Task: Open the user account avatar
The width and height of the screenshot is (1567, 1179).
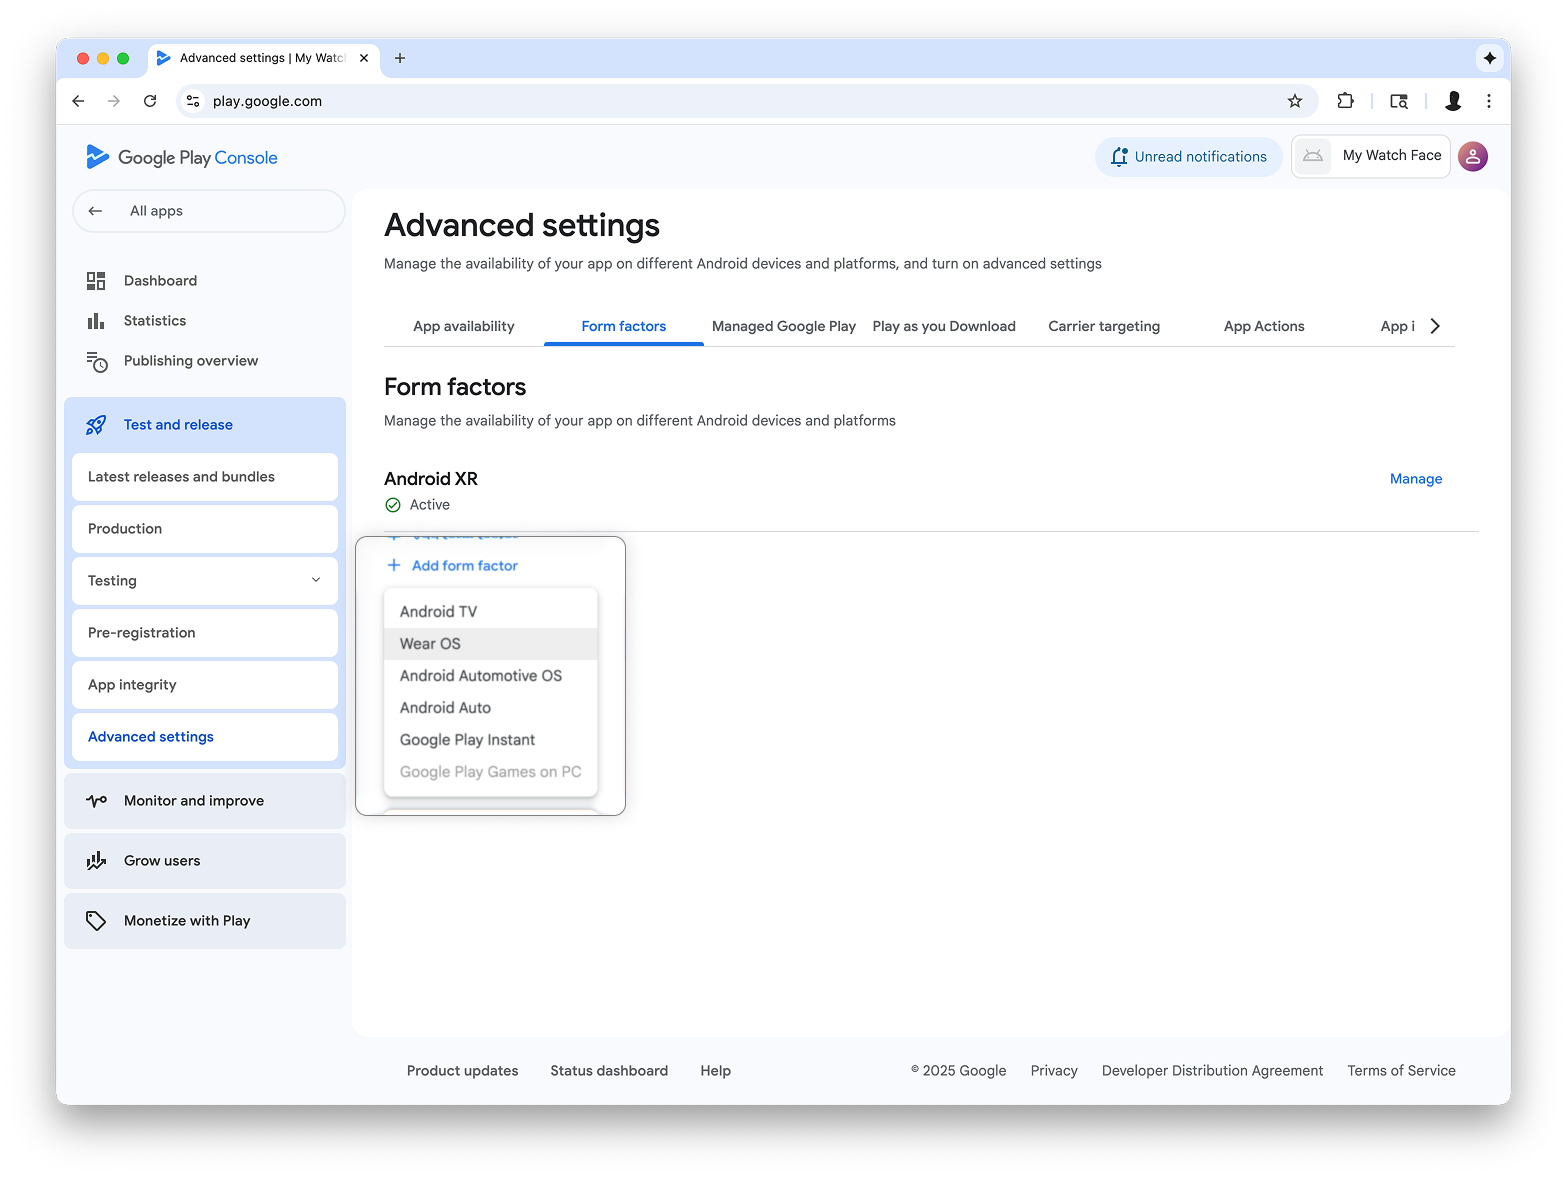Action: (x=1472, y=157)
